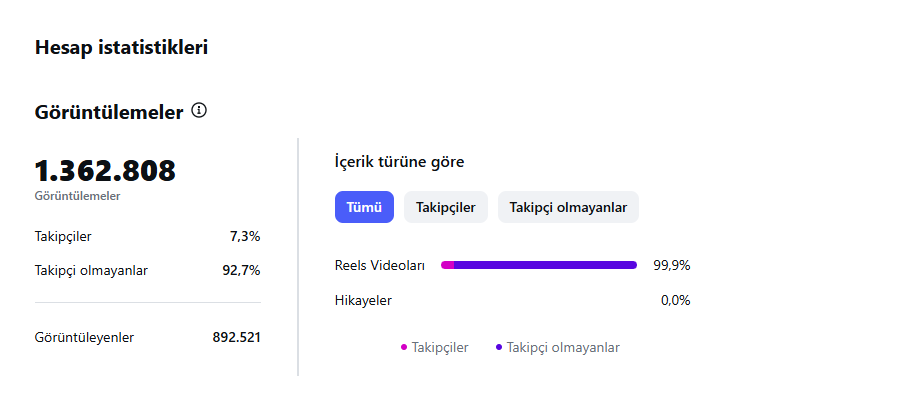Select the Tümü filter tab
910x403 pixels.
(364, 207)
